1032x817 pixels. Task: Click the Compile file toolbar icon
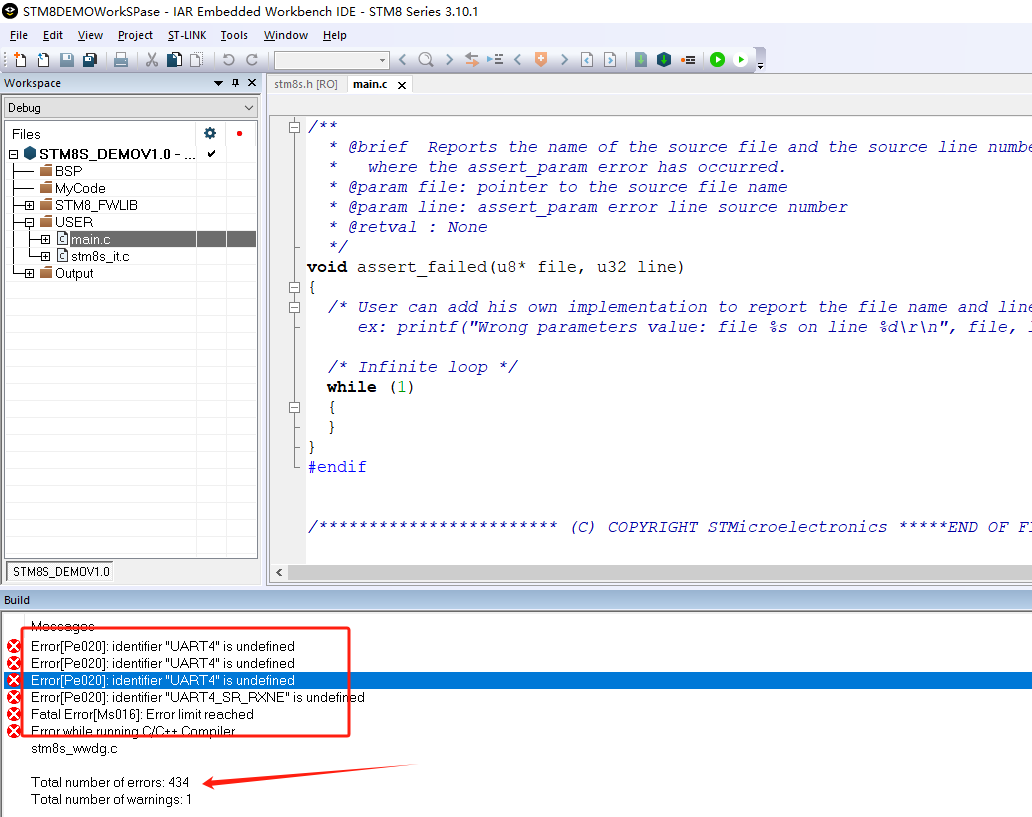click(x=640, y=60)
